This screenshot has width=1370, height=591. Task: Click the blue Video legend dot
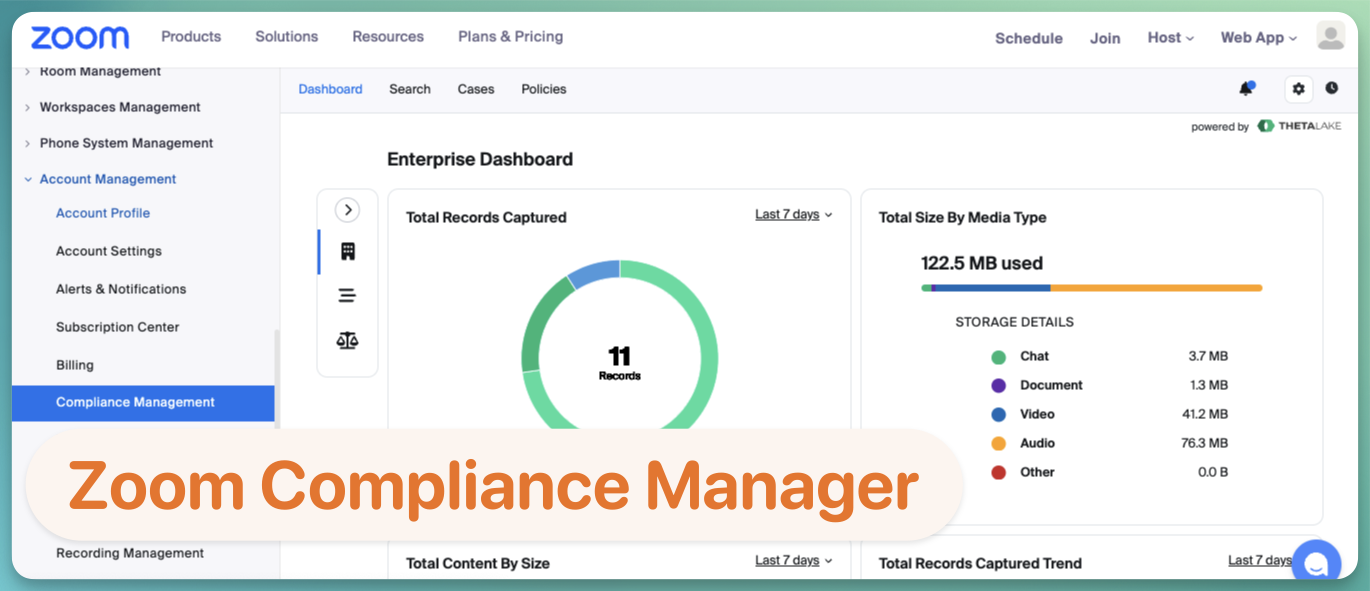pos(998,415)
